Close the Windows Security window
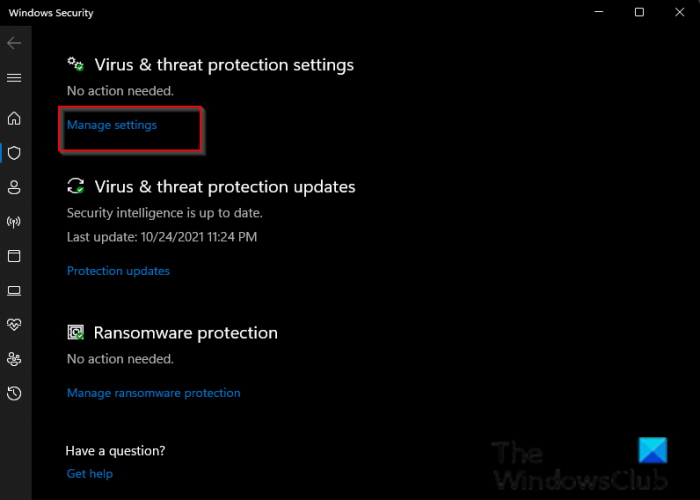The image size is (700, 500). point(682,12)
